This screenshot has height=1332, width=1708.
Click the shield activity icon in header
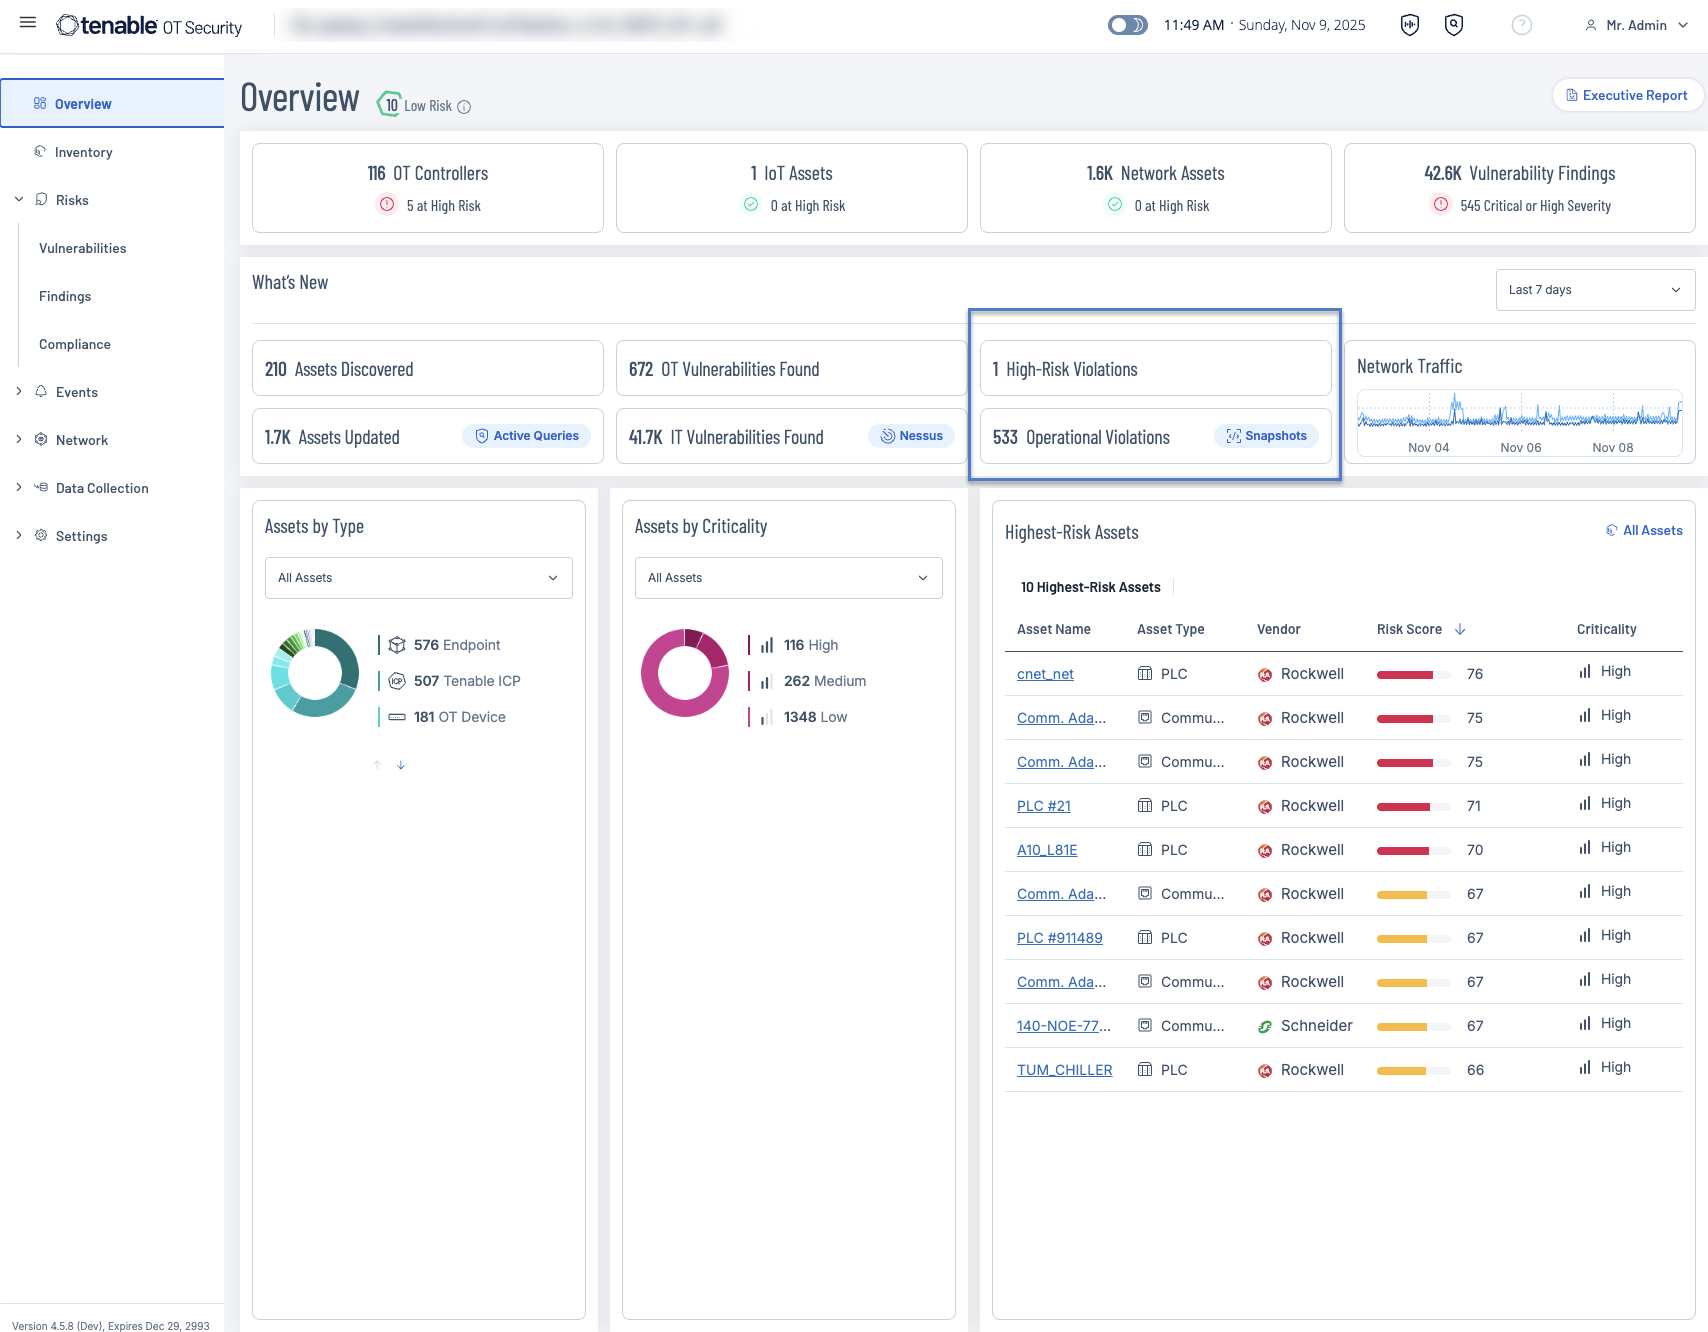[1409, 25]
